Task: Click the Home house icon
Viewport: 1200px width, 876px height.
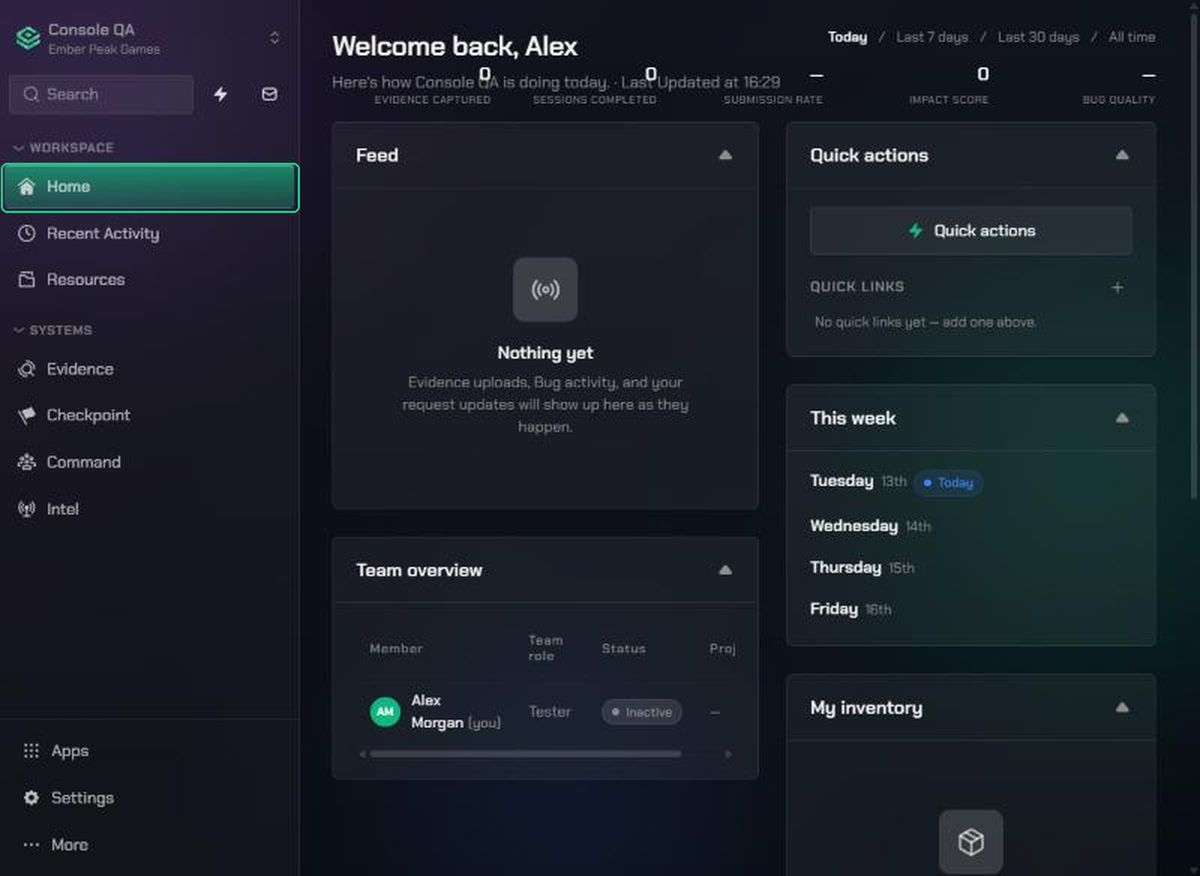Action: pos(27,187)
